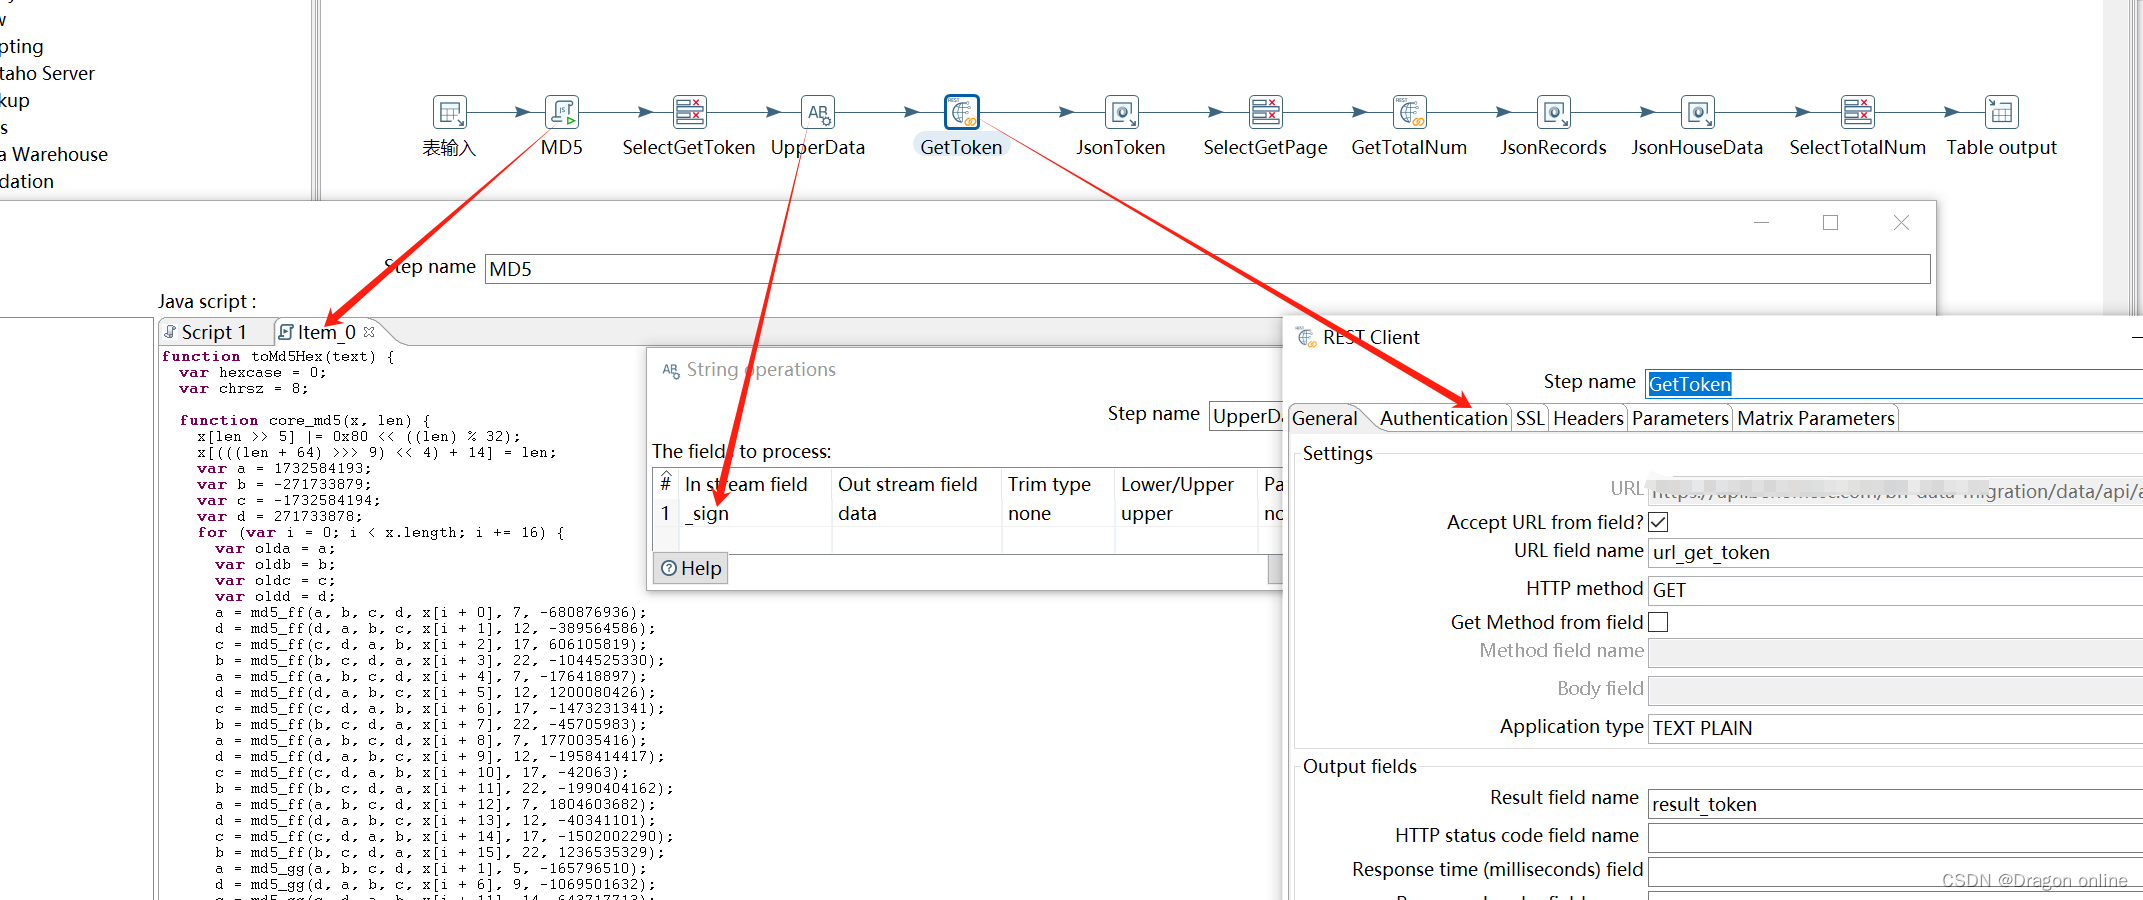Open the Matrix Parameters tab
This screenshot has width=2143, height=900.
tap(1816, 418)
